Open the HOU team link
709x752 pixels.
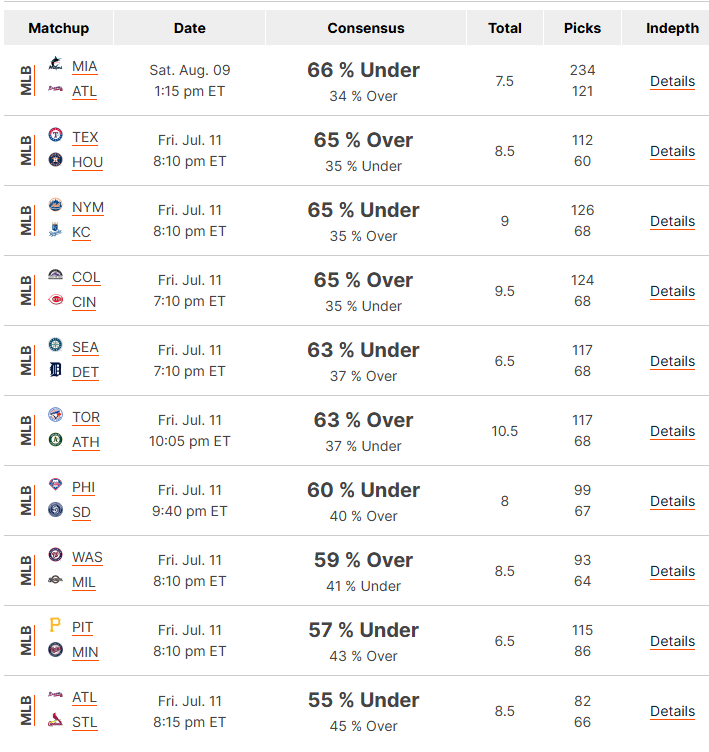click(x=87, y=162)
